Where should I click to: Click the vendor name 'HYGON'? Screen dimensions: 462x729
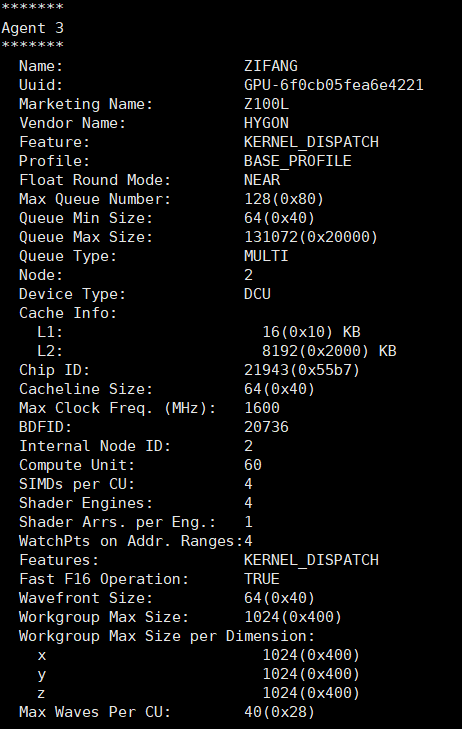click(x=266, y=123)
